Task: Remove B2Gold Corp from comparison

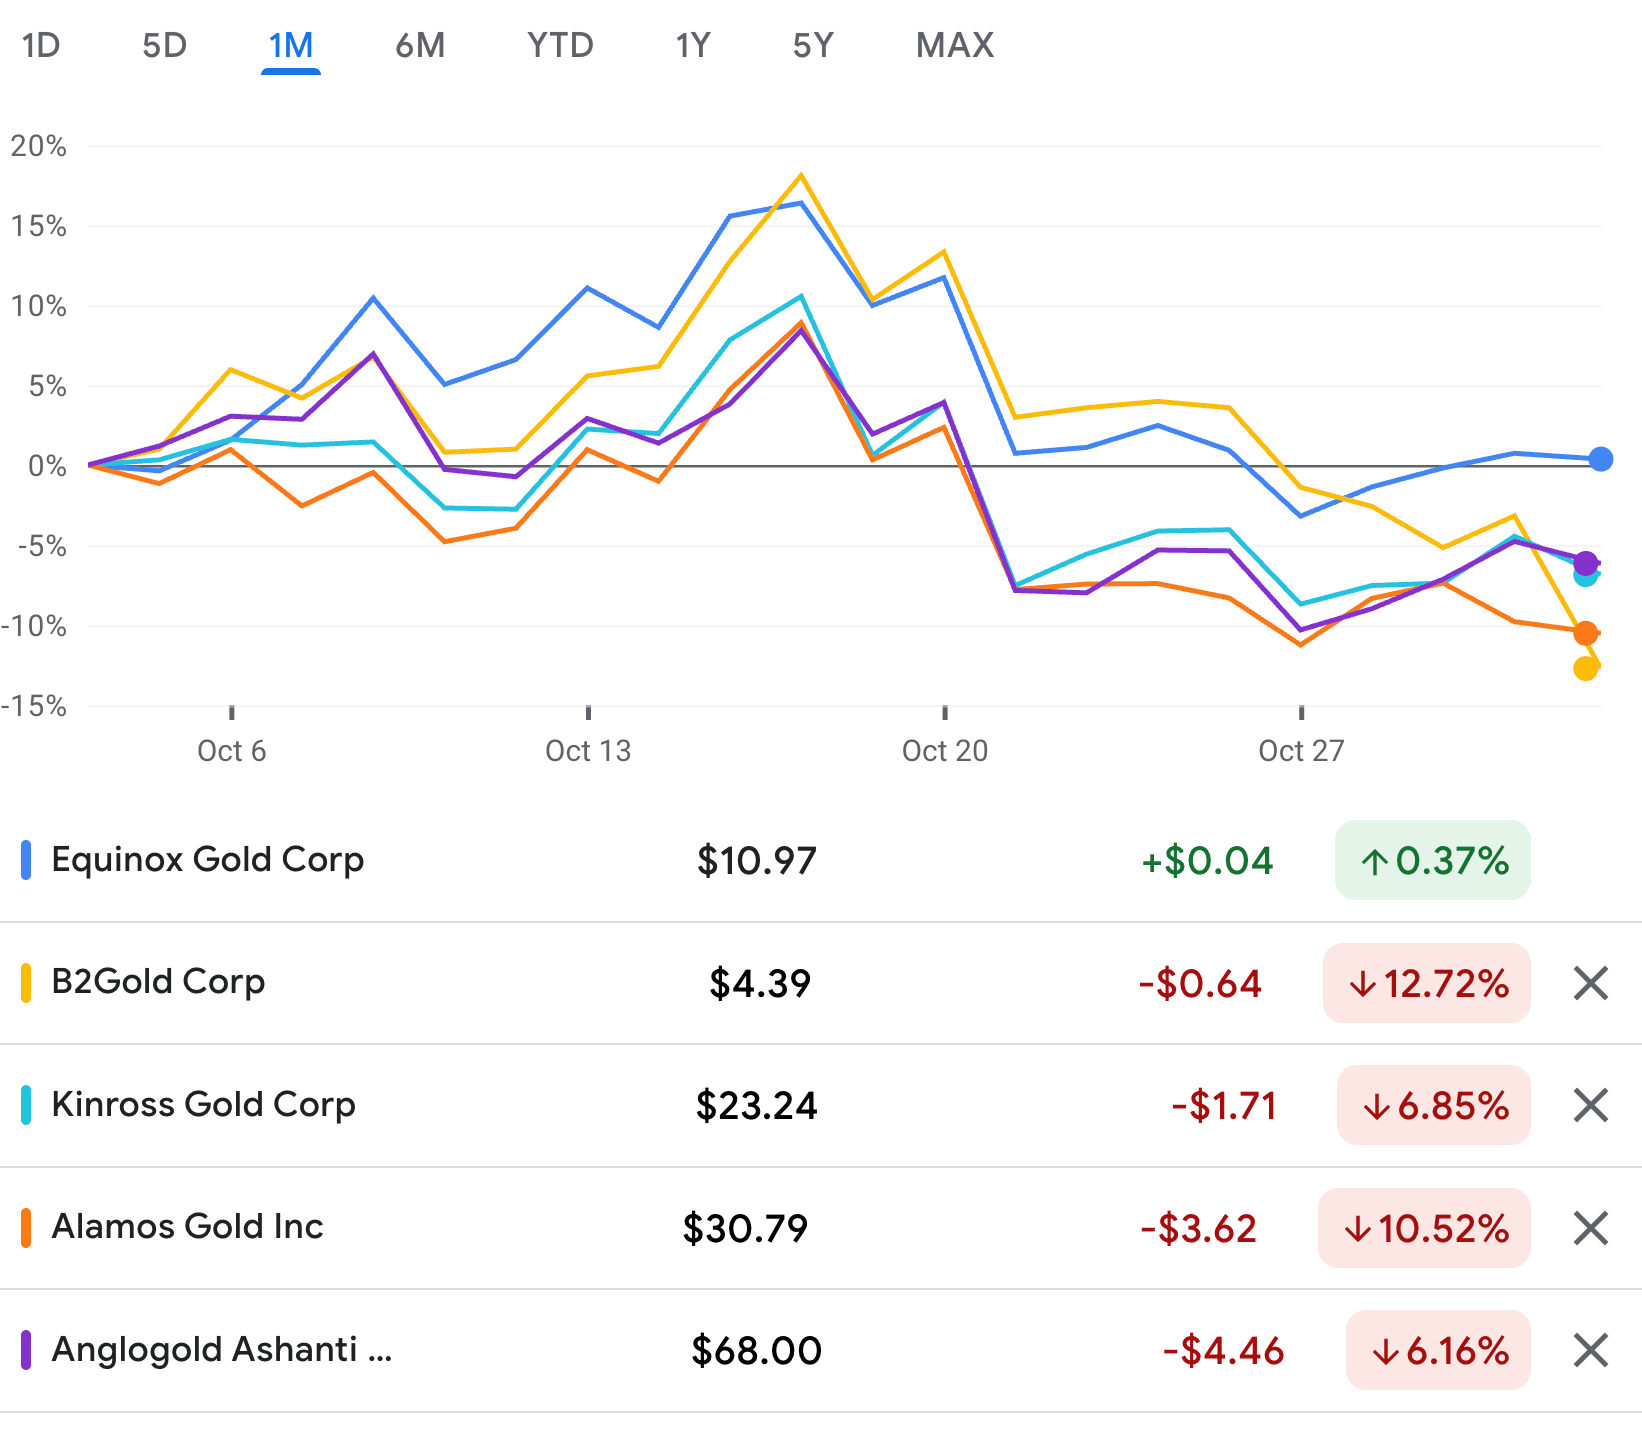Action: tap(1590, 983)
